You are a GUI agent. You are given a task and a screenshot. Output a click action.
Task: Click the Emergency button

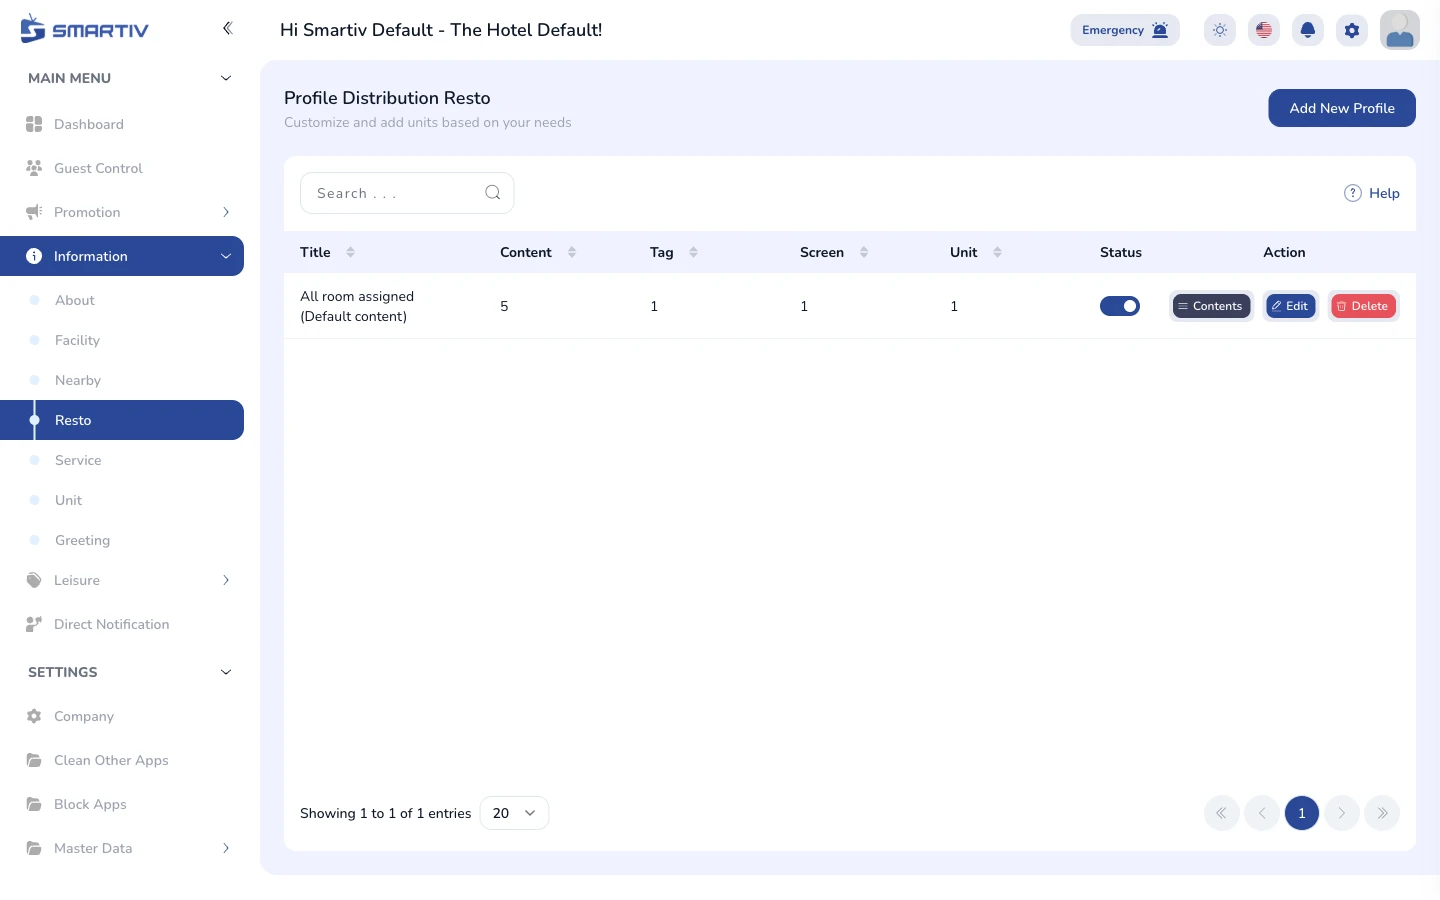(1125, 30)
